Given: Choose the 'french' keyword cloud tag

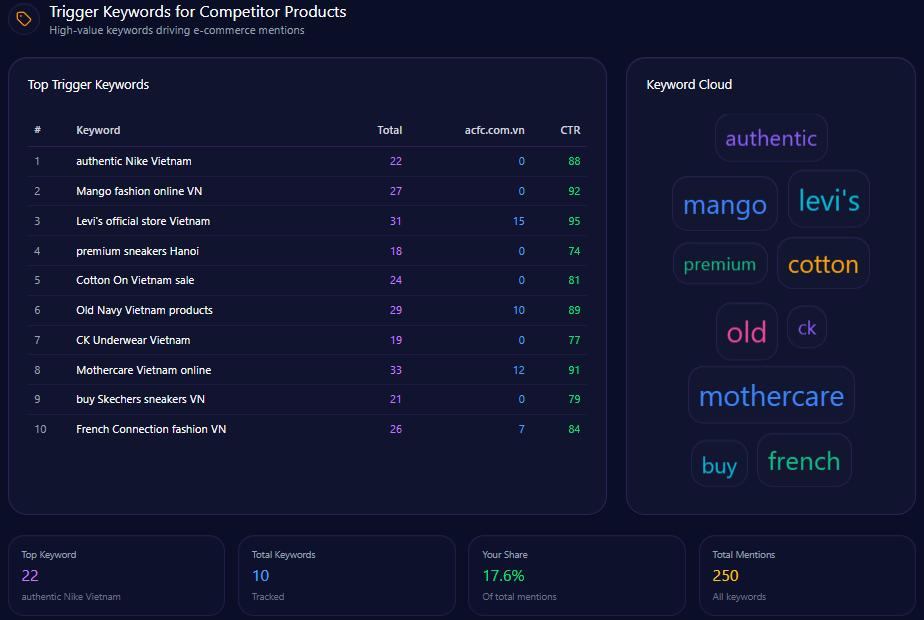Looking at the screenshot, I should (x=804, y=461).
